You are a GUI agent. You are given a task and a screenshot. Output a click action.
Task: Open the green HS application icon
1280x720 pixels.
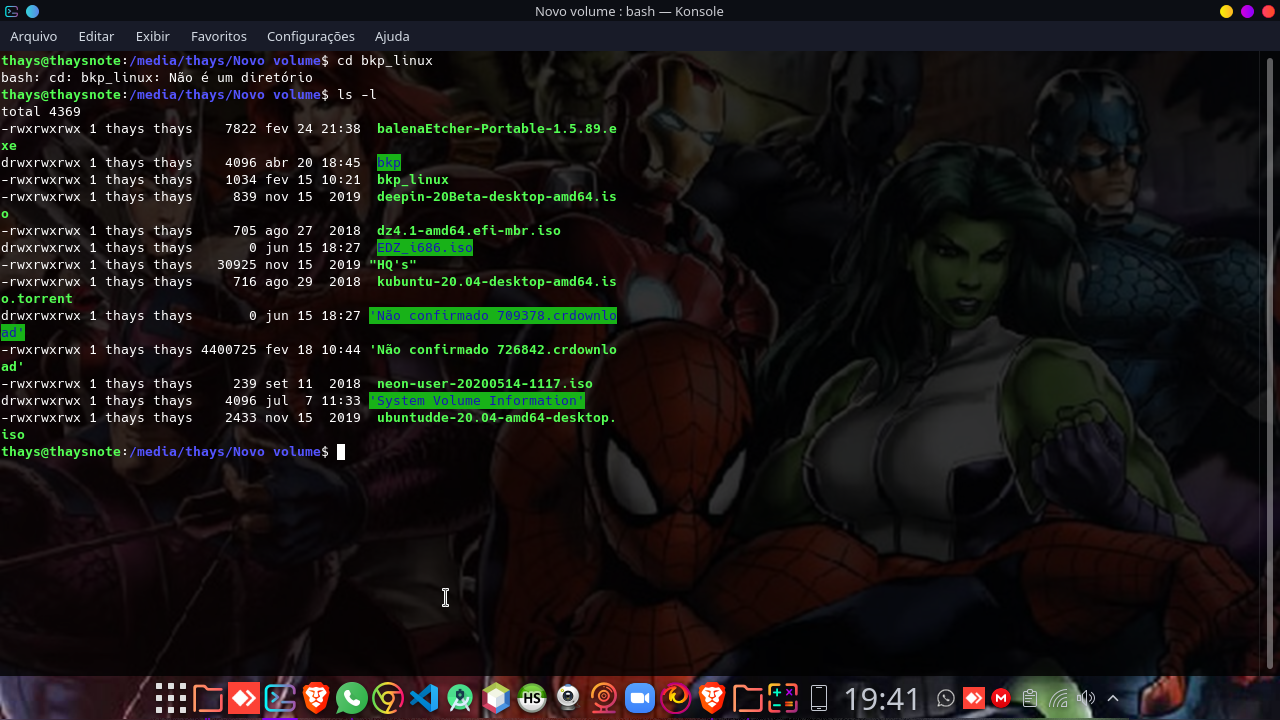[x=532, y=698]
